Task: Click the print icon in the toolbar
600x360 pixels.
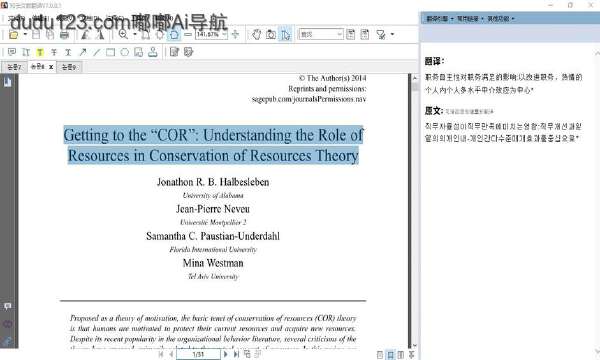Action: coord(64,35)
